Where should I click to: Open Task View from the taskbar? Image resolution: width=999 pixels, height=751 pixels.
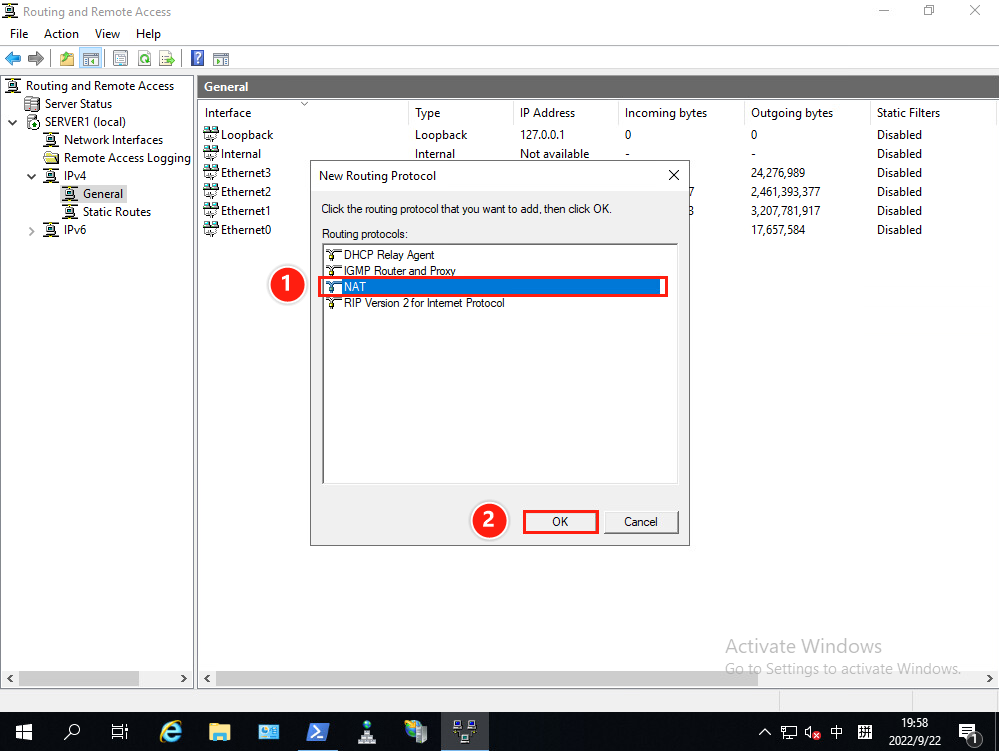point(120,732)
